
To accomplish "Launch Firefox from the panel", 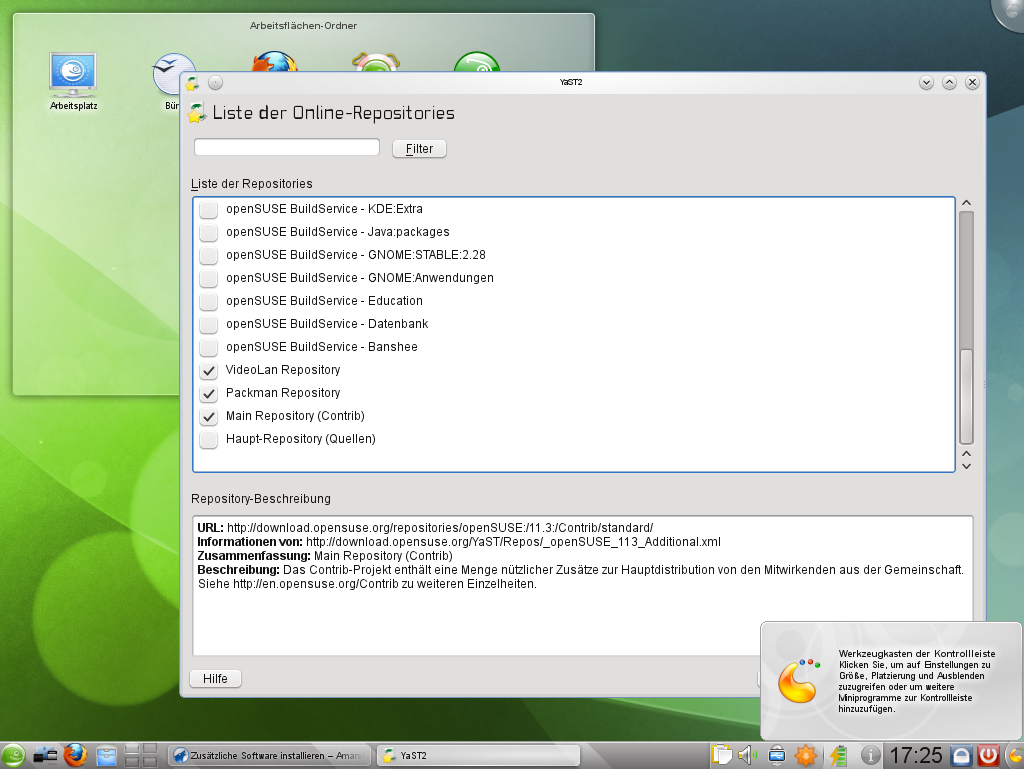I will 76,755.
